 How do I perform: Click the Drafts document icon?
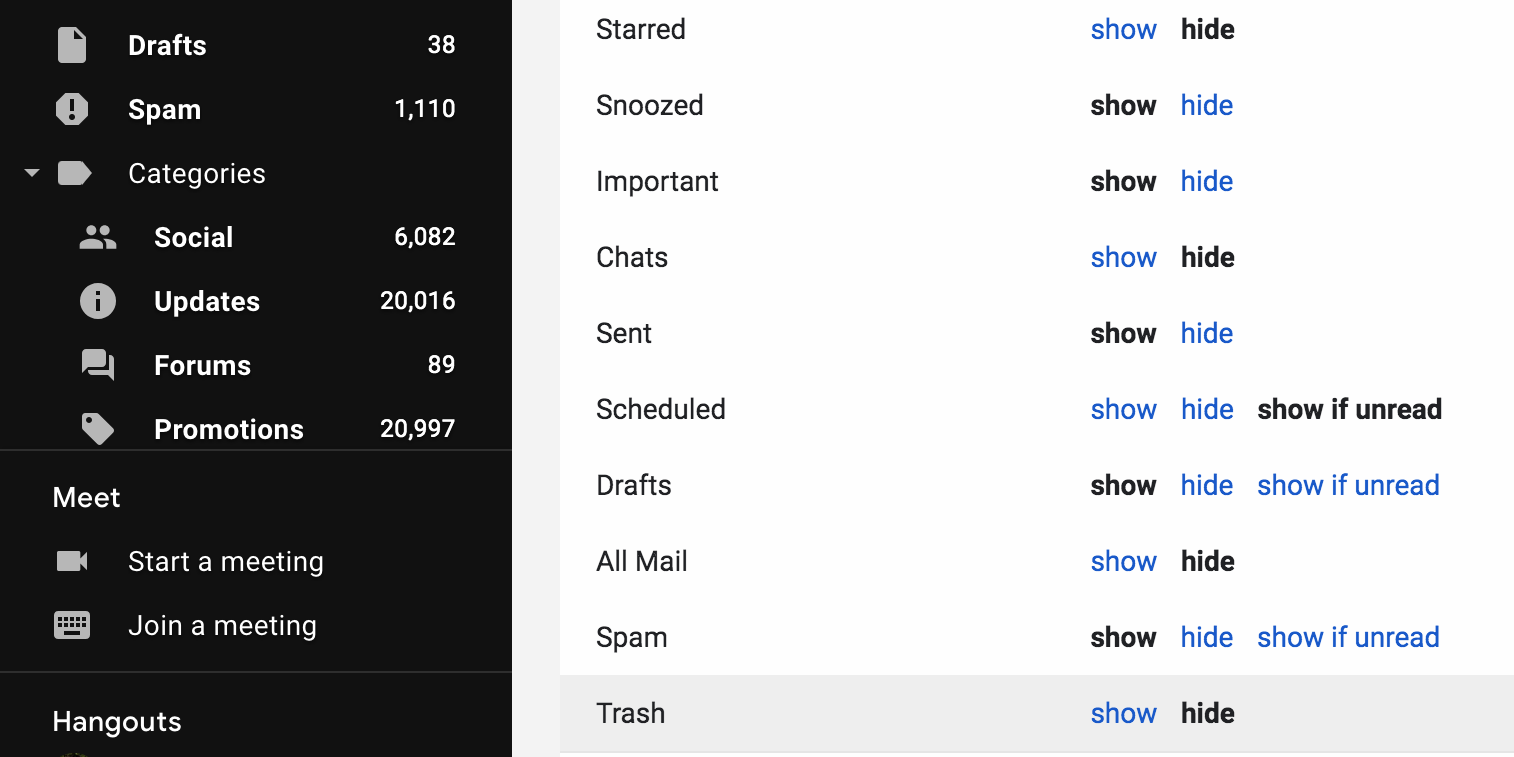pyautogui.click(x=72, y=45)
